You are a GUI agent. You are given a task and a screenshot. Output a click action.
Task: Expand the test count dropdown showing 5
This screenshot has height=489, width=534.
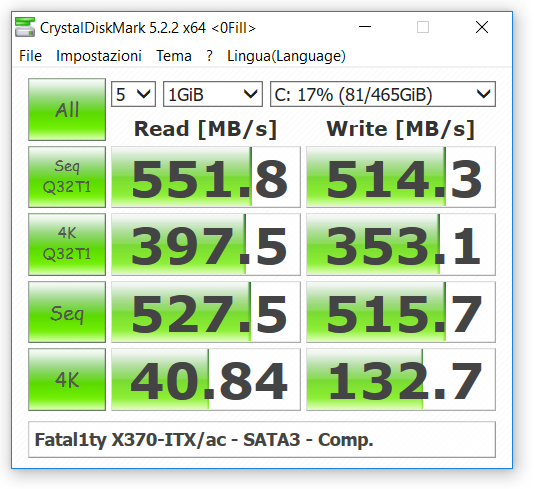click(x=134, y=94)
